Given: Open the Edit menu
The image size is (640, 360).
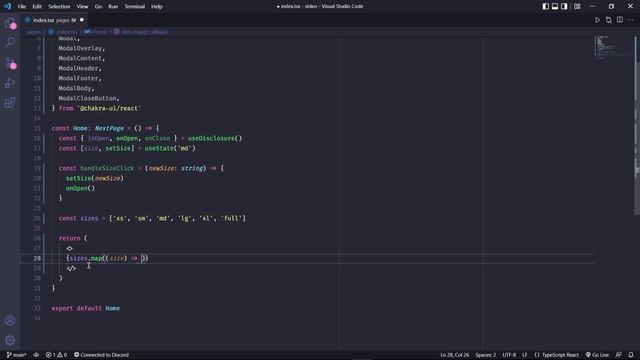Looking at the screenshot, I should (x=37, y=6).
